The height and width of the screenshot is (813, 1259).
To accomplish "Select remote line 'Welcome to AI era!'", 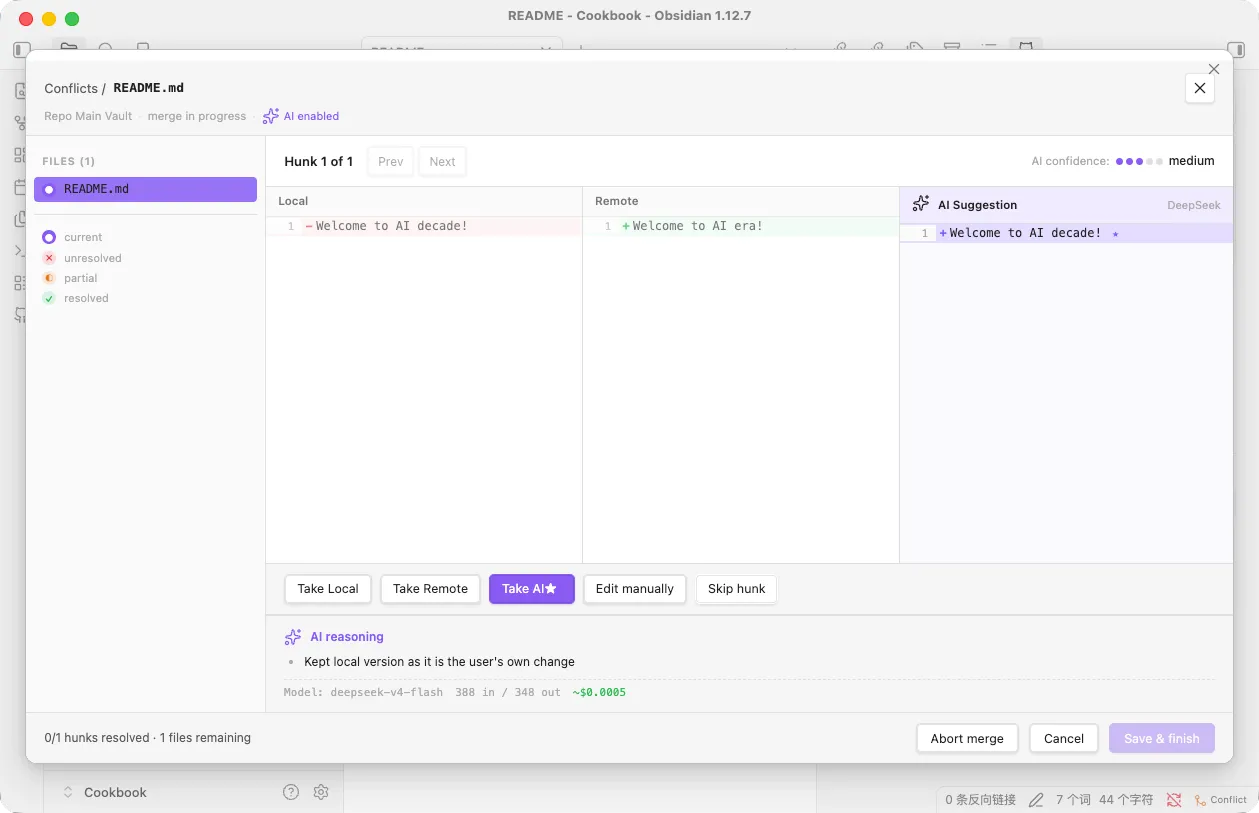I will tap(741, 226).
